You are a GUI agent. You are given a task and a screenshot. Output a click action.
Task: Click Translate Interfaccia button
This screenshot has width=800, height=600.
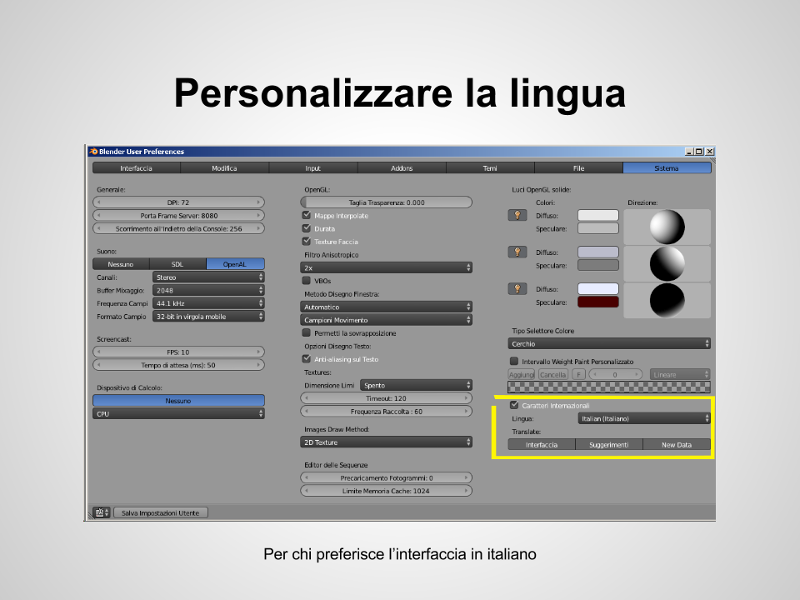(541, 444)
